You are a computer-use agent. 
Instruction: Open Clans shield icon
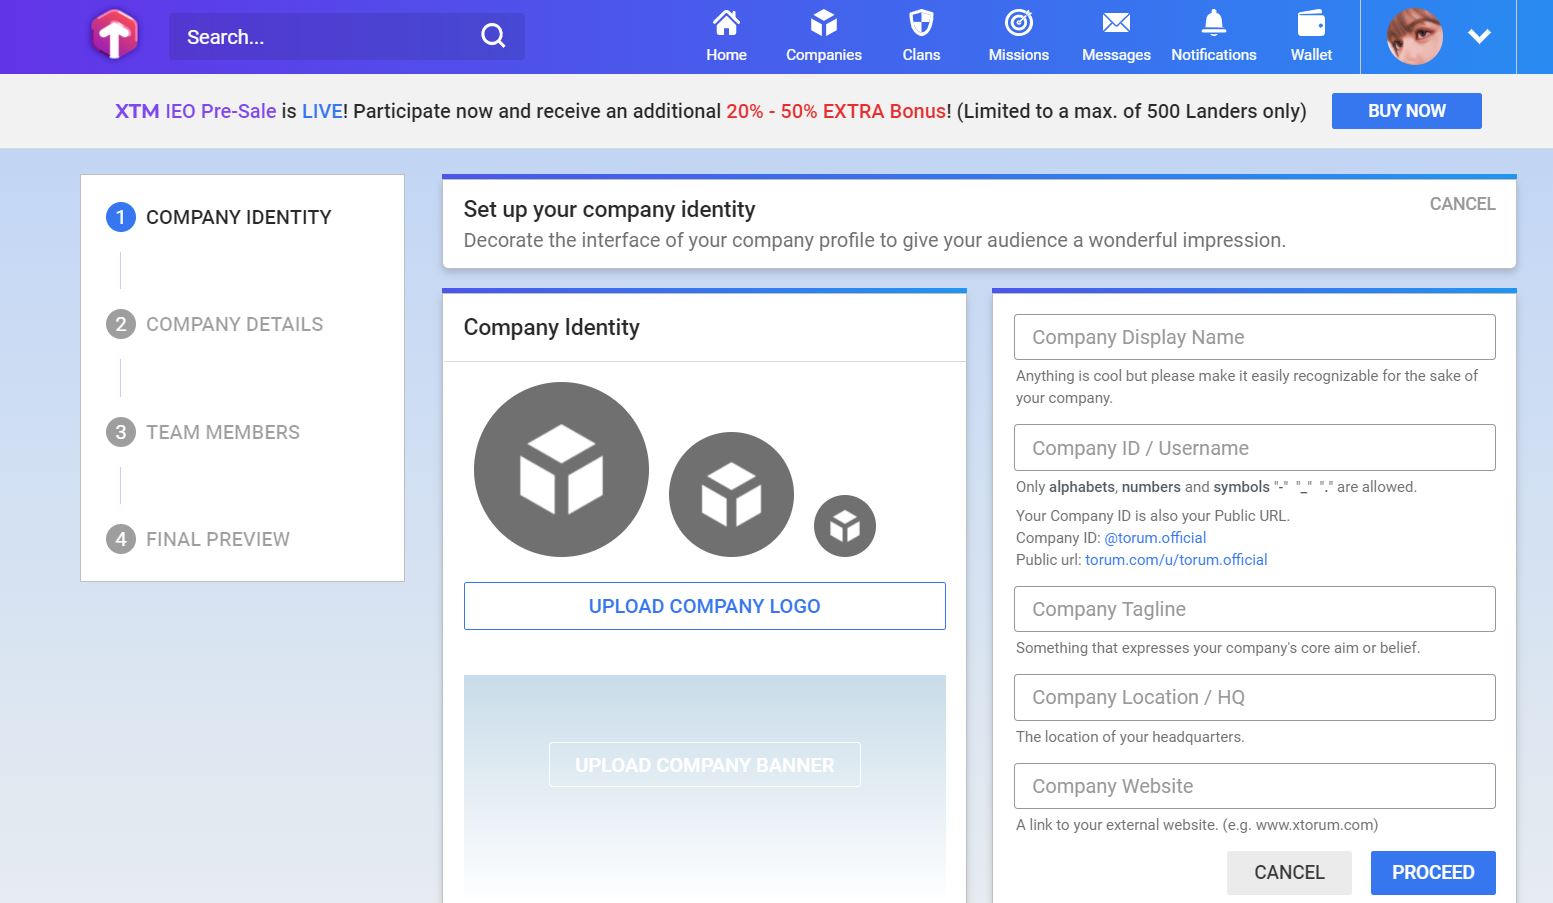(x=921, y=23)
